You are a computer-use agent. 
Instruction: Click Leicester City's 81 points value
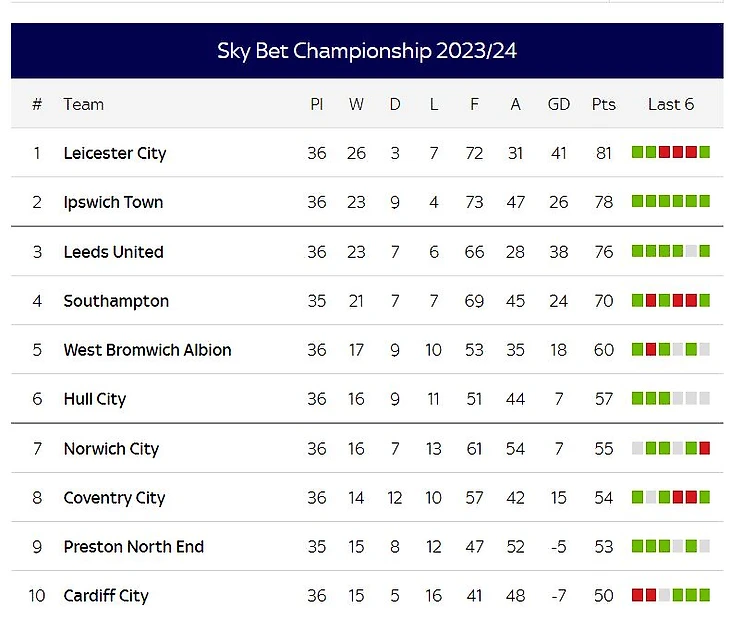(x=603, y=153)
